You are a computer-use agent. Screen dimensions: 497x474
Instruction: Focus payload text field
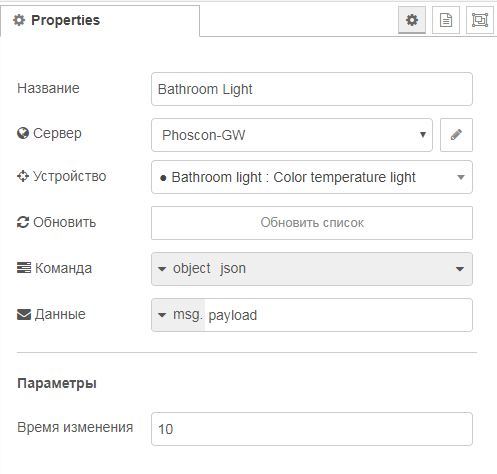point(338,315)
